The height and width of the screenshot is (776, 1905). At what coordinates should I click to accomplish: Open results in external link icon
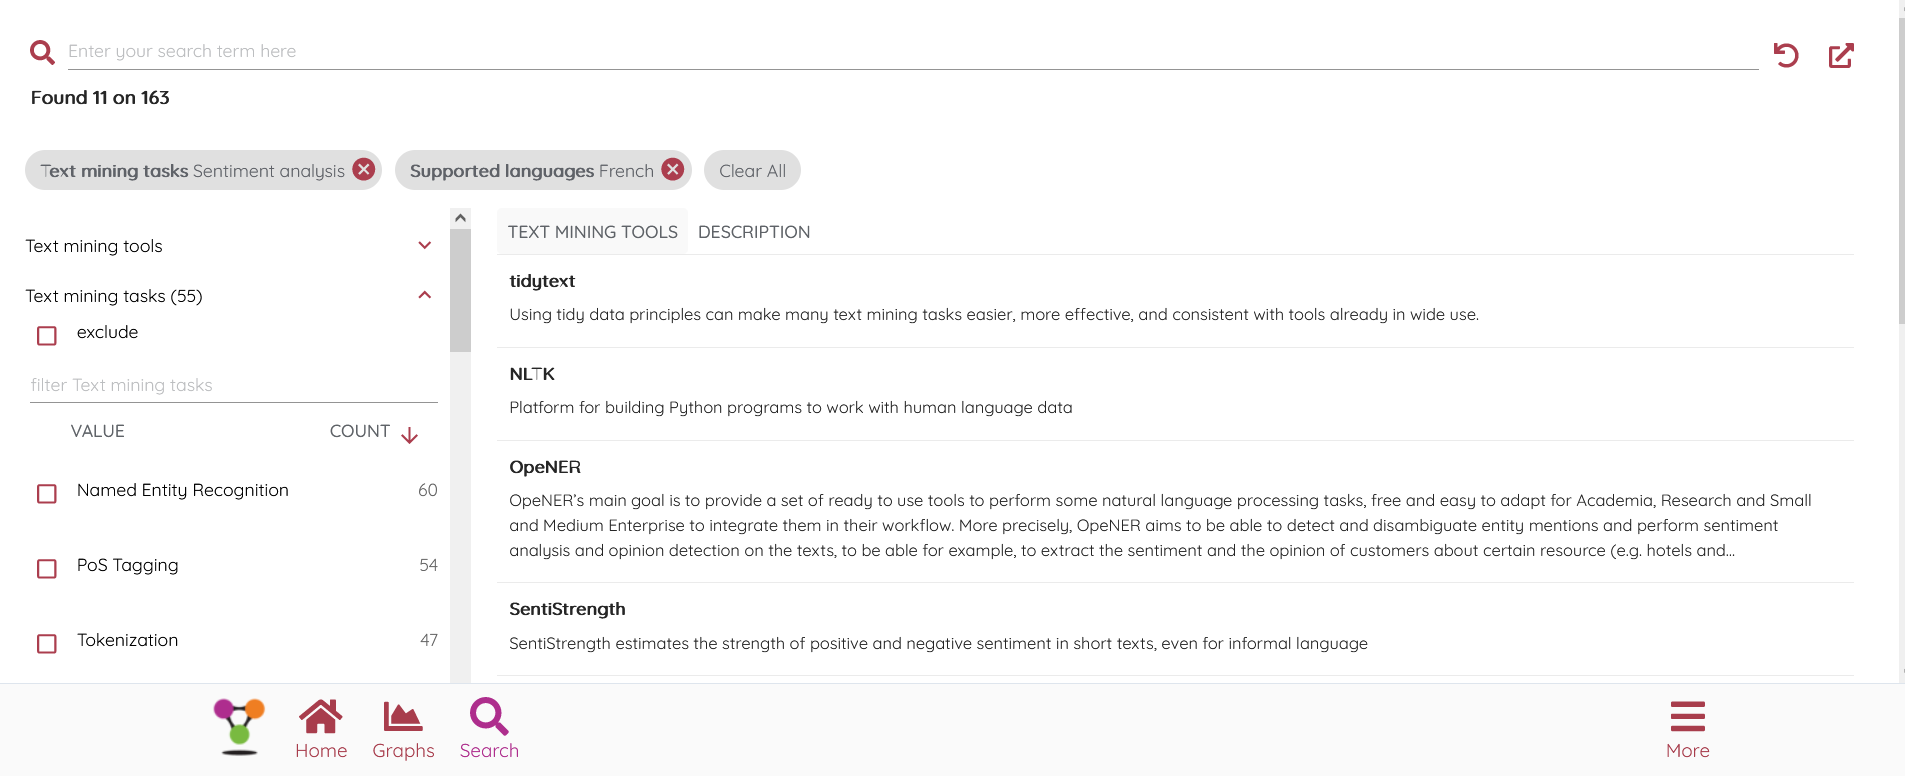coord(1841,55)
